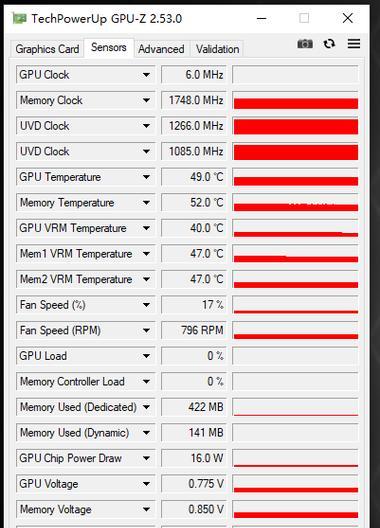Image resolution: width=380 pixels, height=528 pixels.
Task: Select the Validation tab
Action: [217, 49]
